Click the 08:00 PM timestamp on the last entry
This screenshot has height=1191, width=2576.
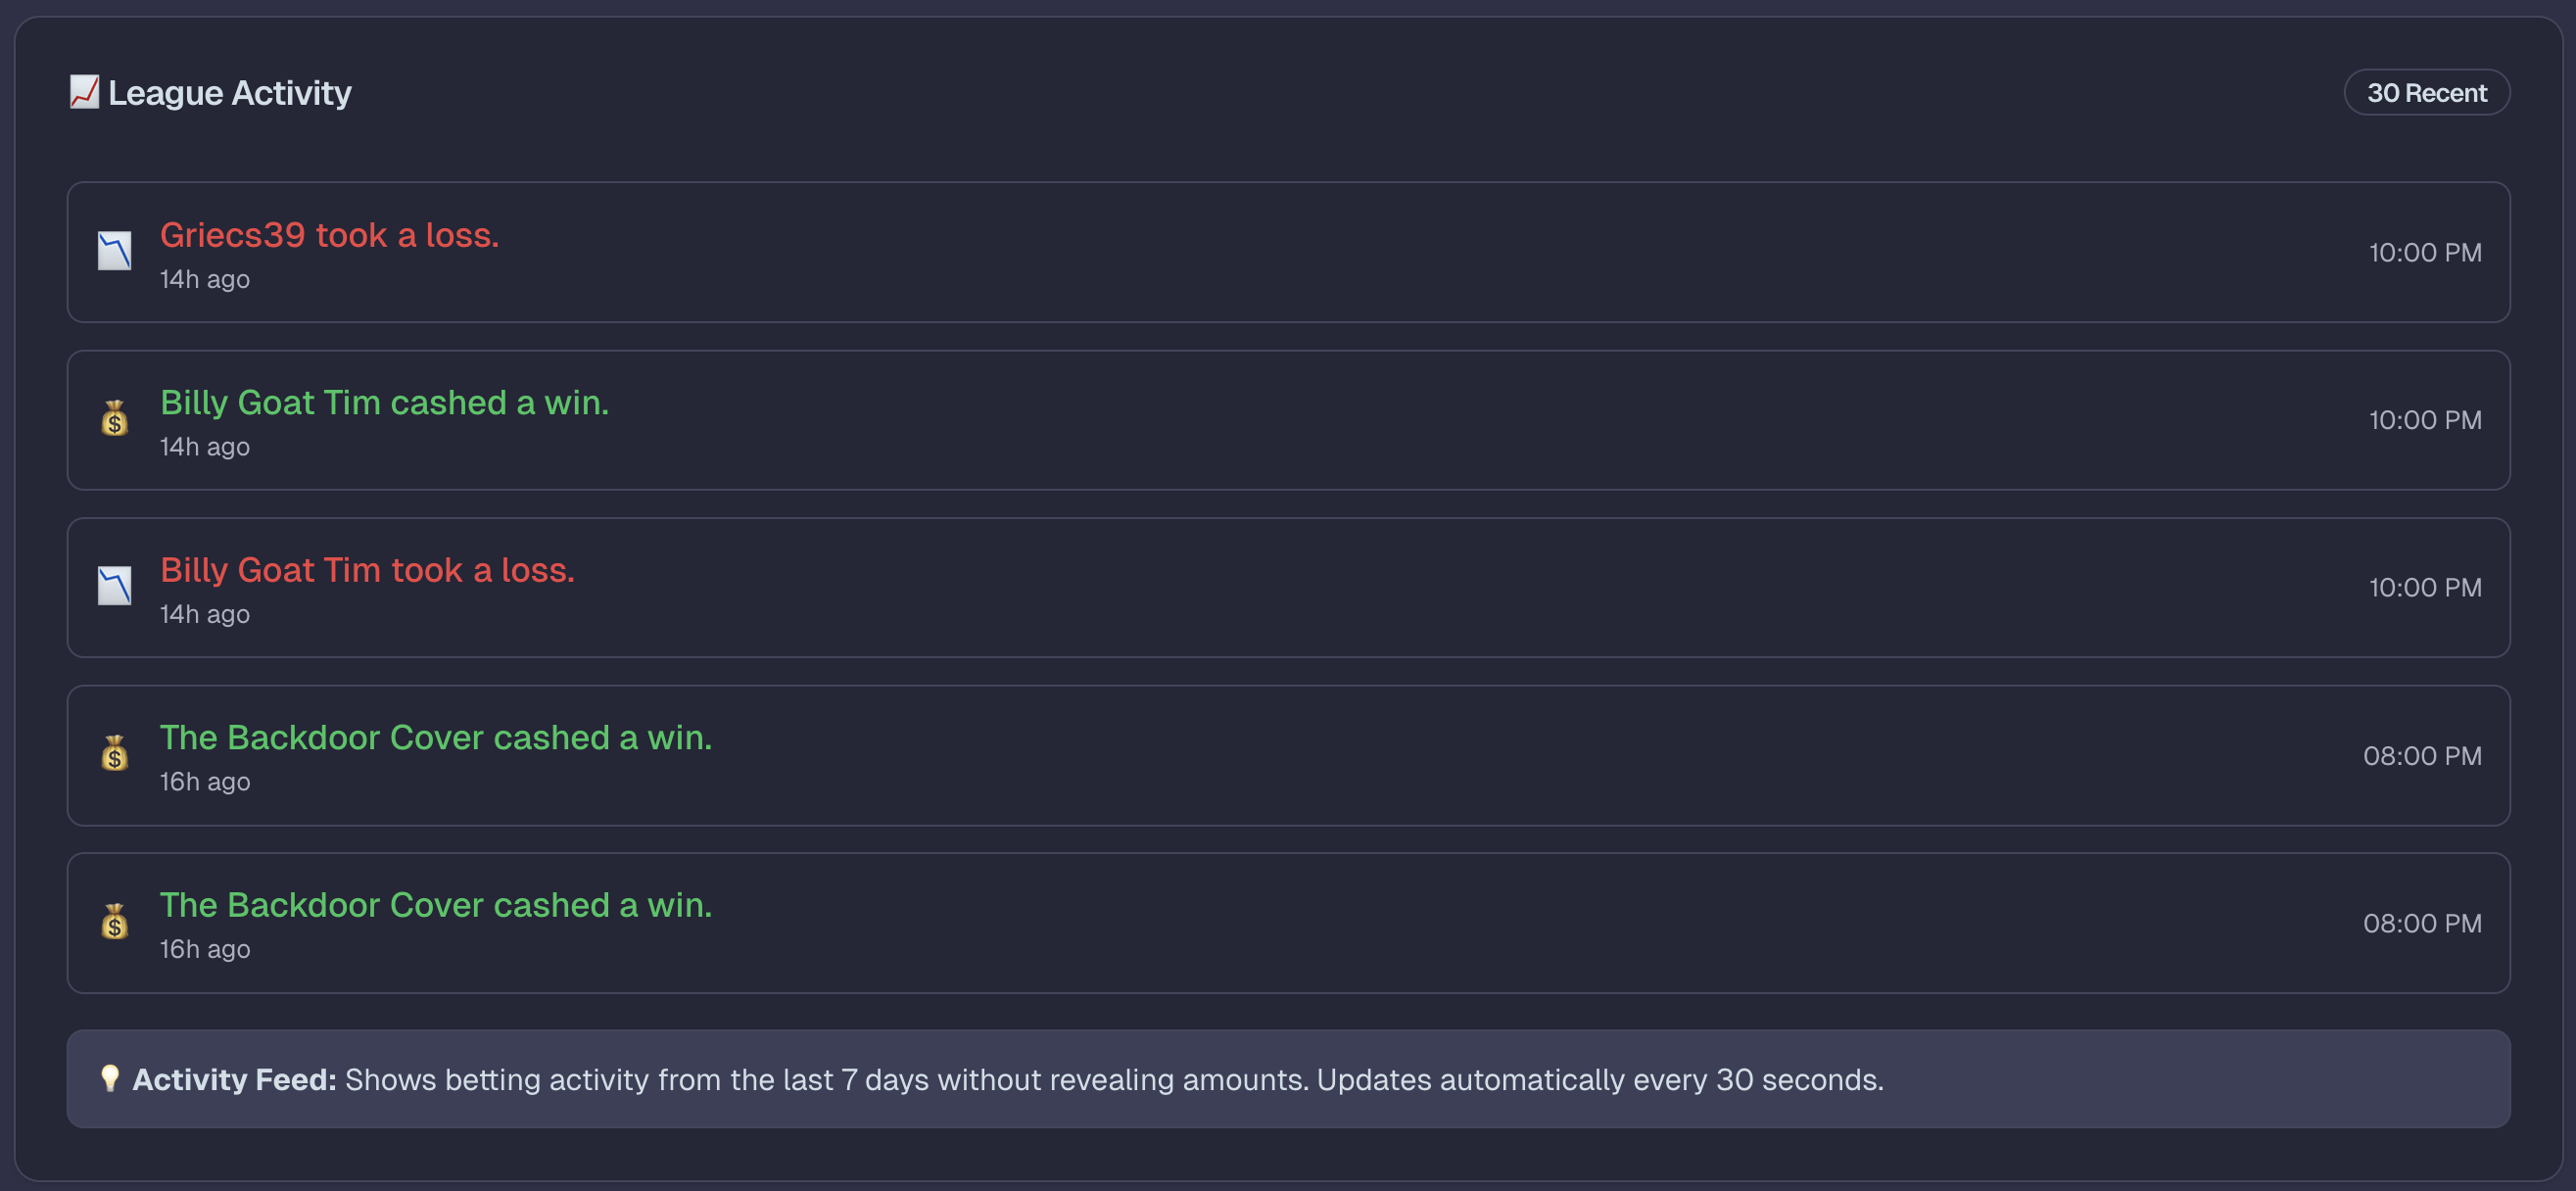[x=2422, y=923]
